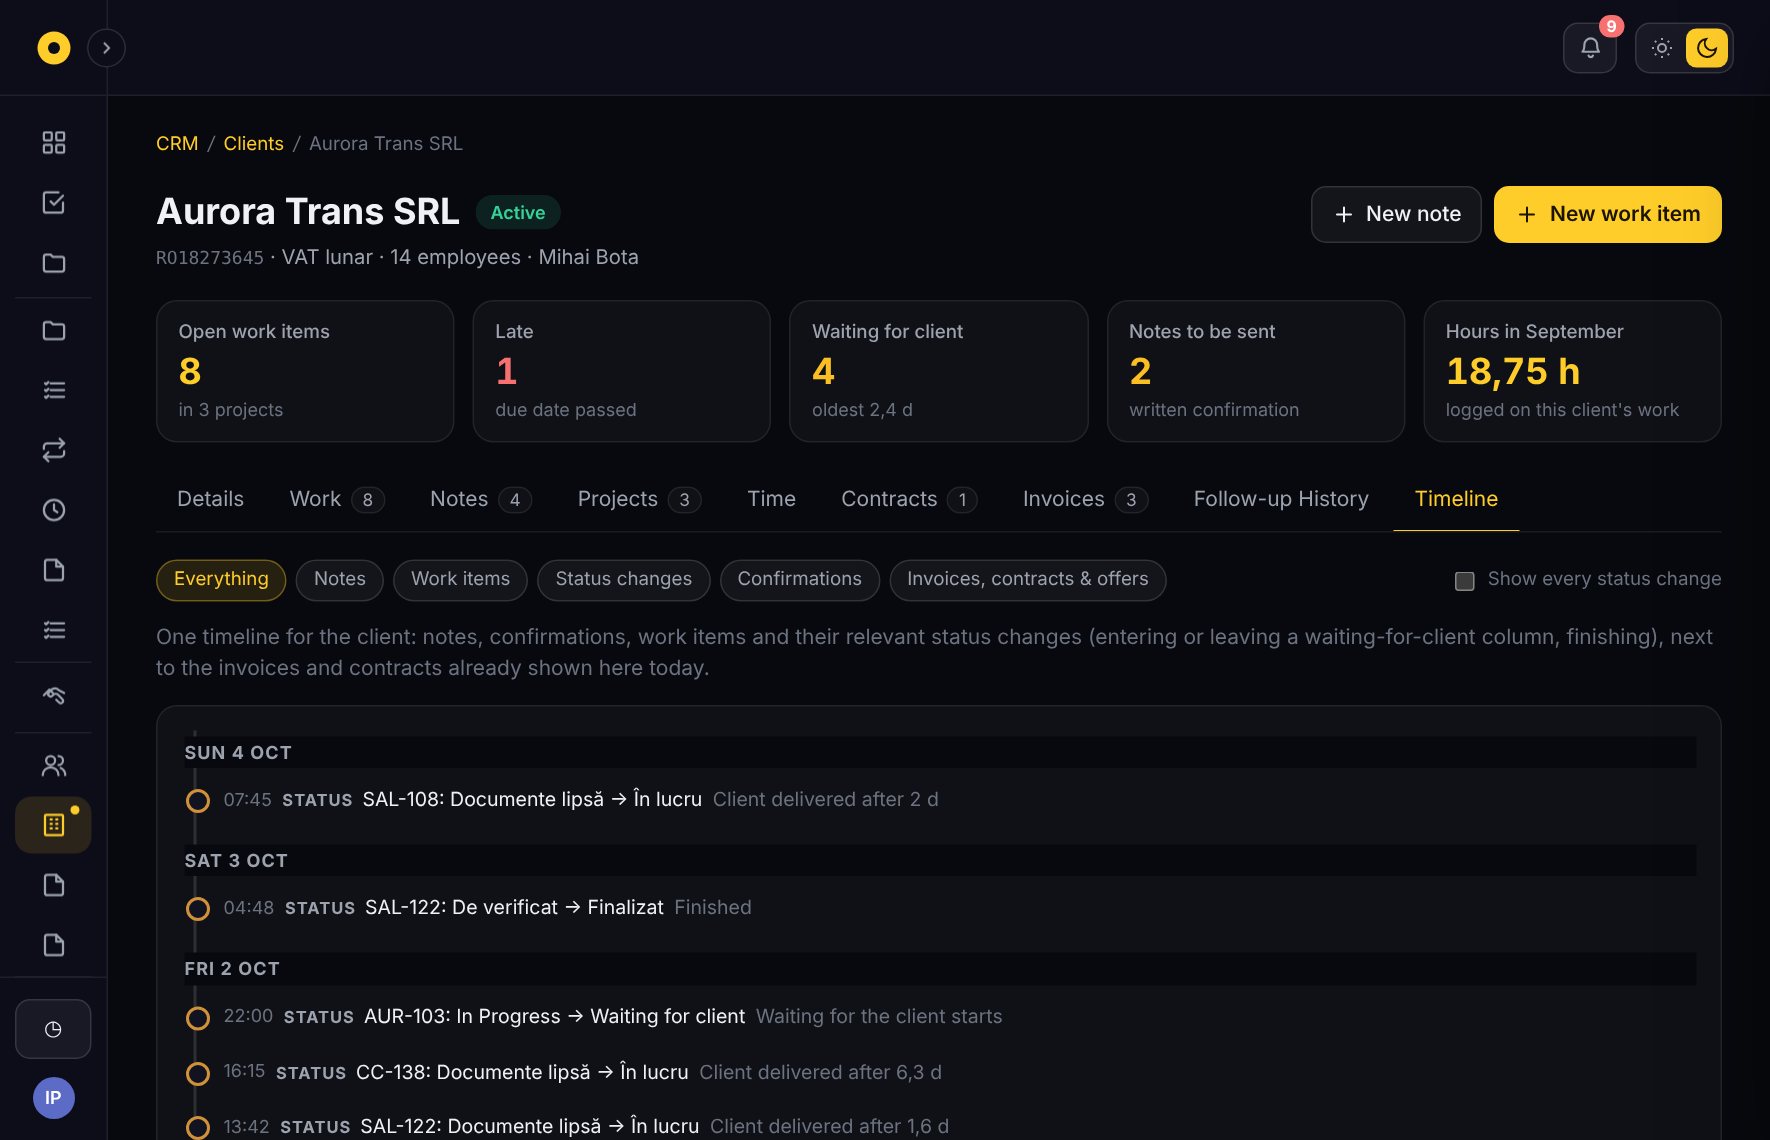Open notifications bell with 9 badge

click(1590, 48)
